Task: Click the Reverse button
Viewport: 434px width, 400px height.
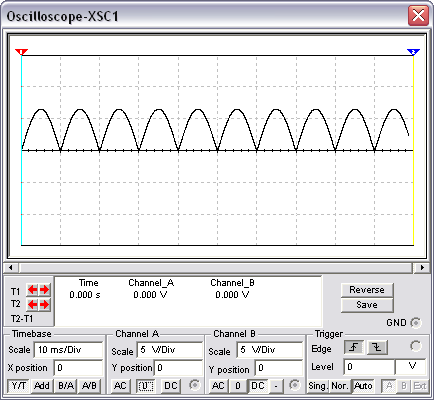Action: click(367, 290)
